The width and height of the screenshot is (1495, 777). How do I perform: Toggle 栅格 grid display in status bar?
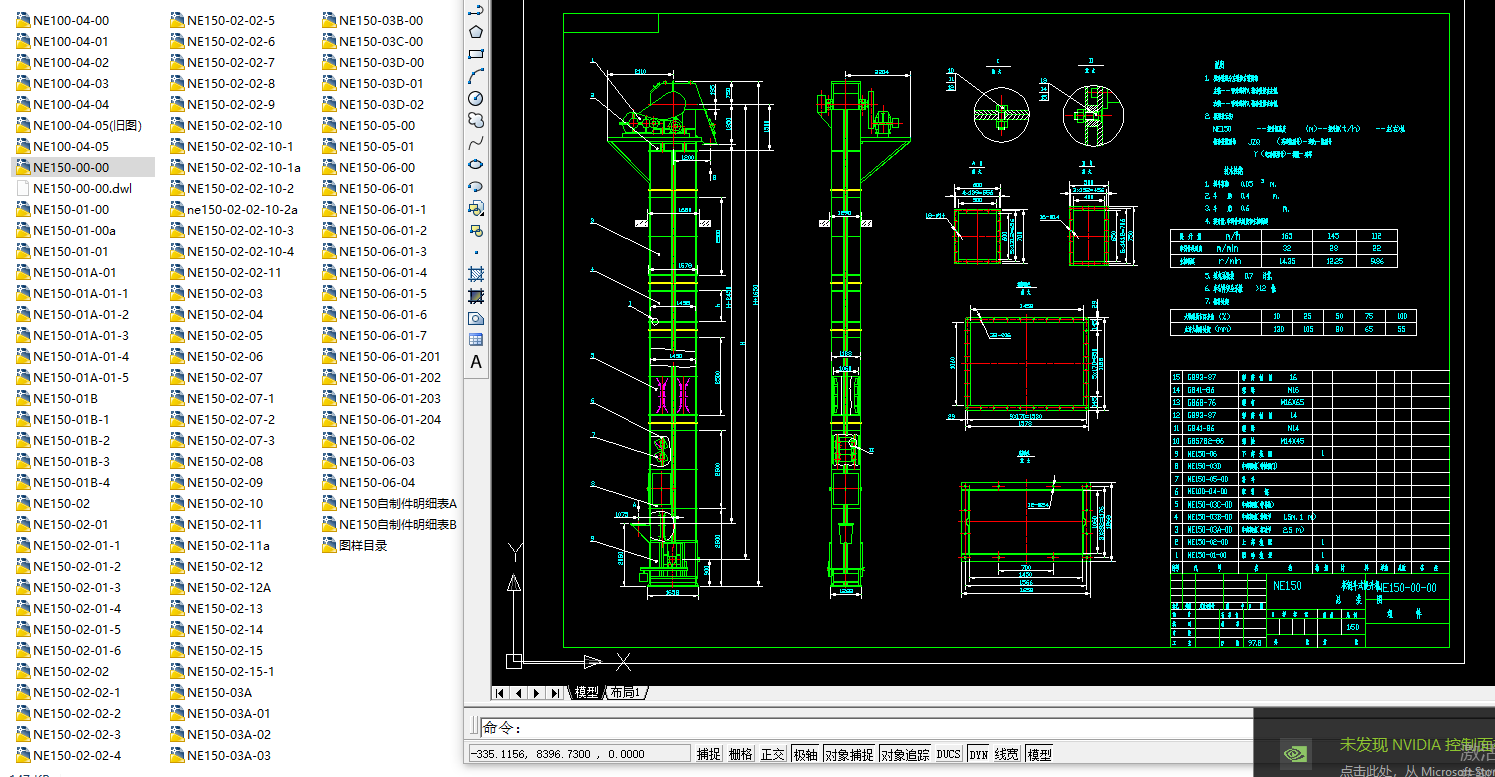point(740,754)
